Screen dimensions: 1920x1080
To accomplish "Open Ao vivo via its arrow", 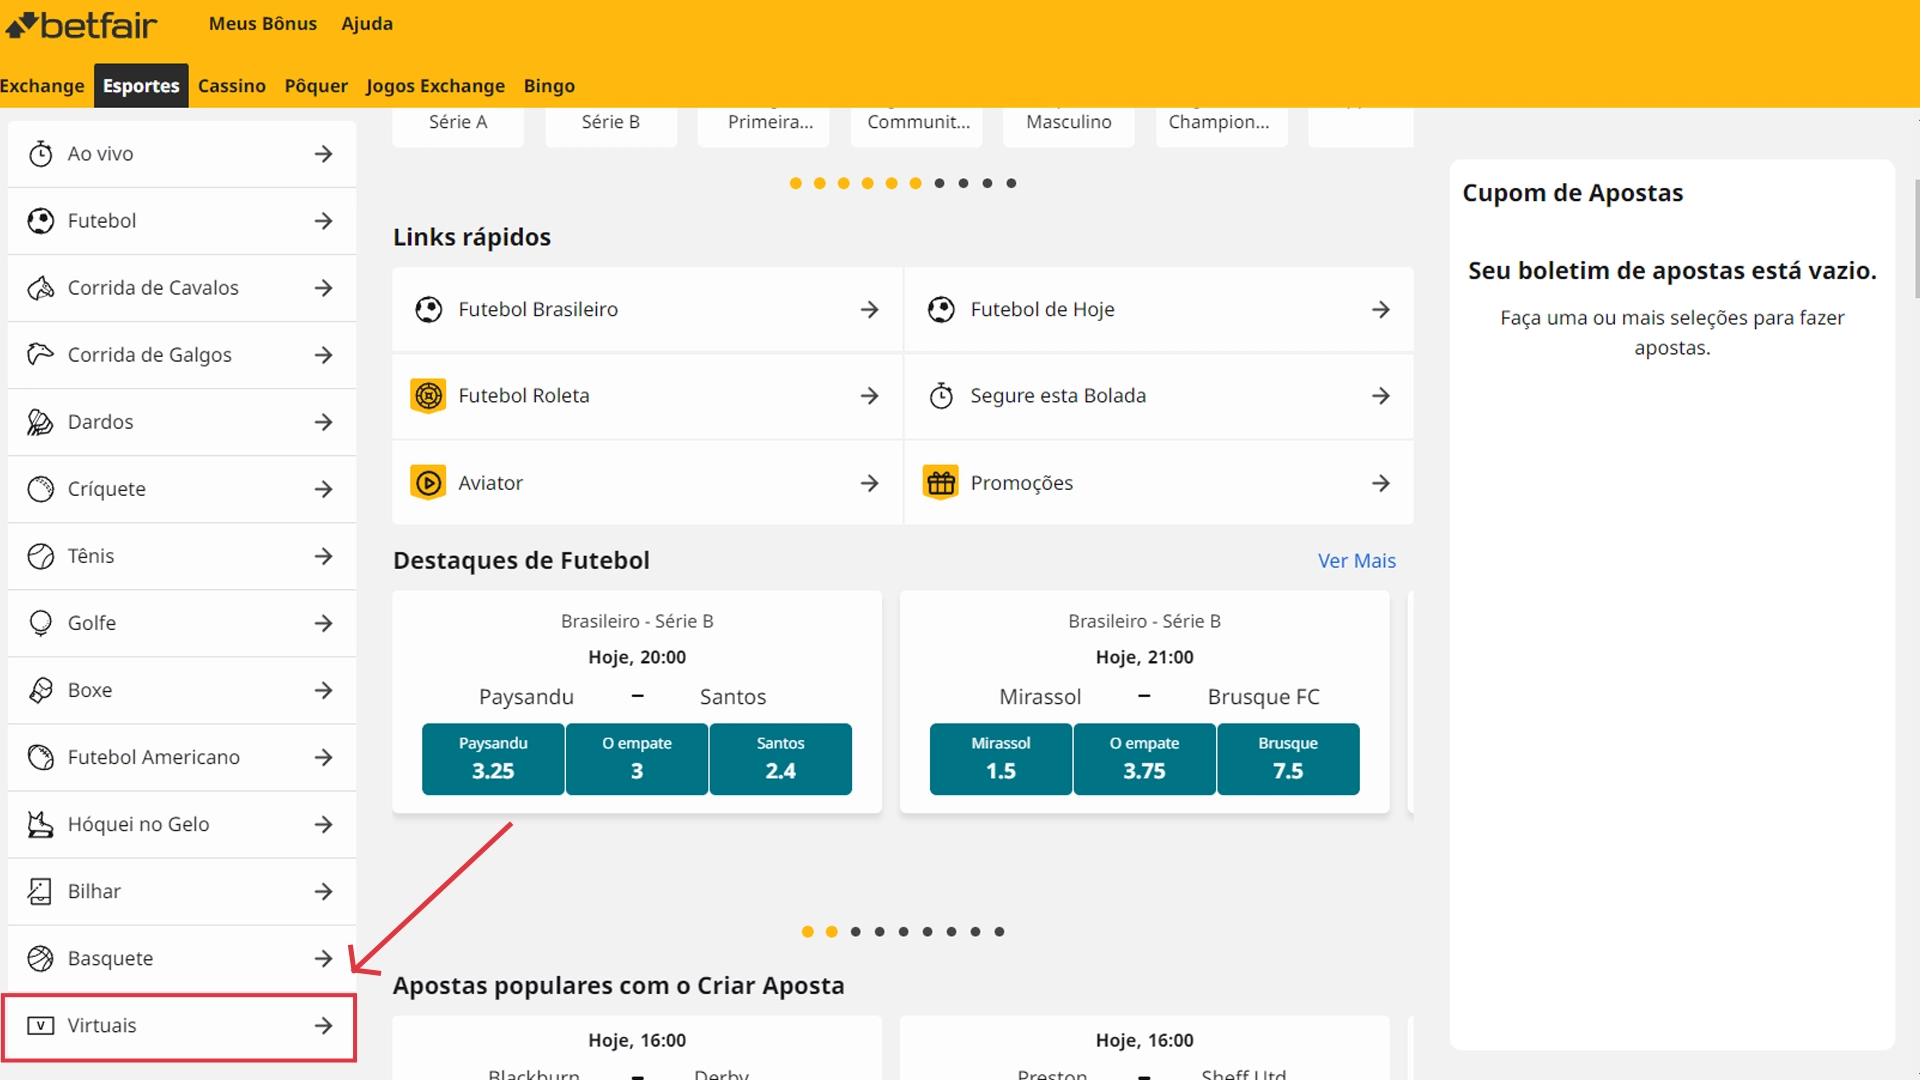I will pos(323,154).
